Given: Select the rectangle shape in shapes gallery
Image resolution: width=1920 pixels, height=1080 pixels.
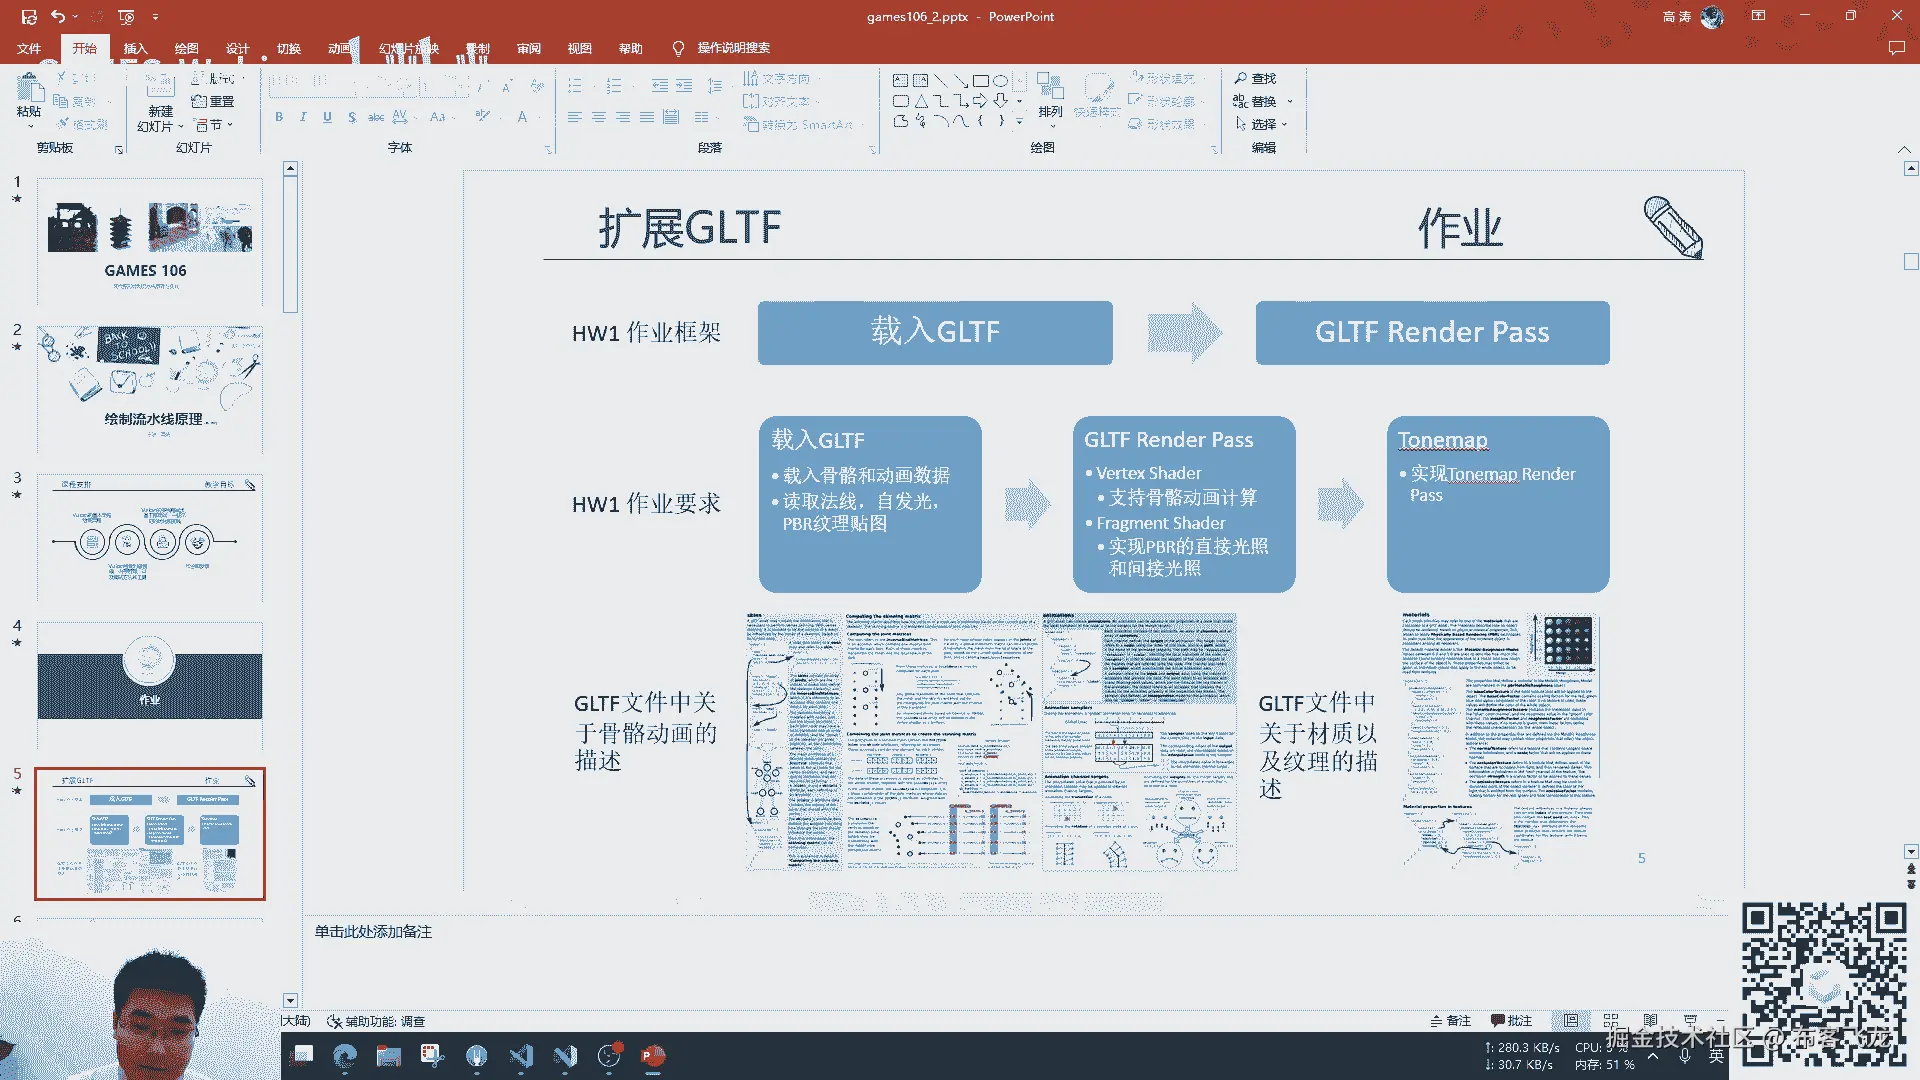Looking at the screenshot, I should [x=981, y=80].
